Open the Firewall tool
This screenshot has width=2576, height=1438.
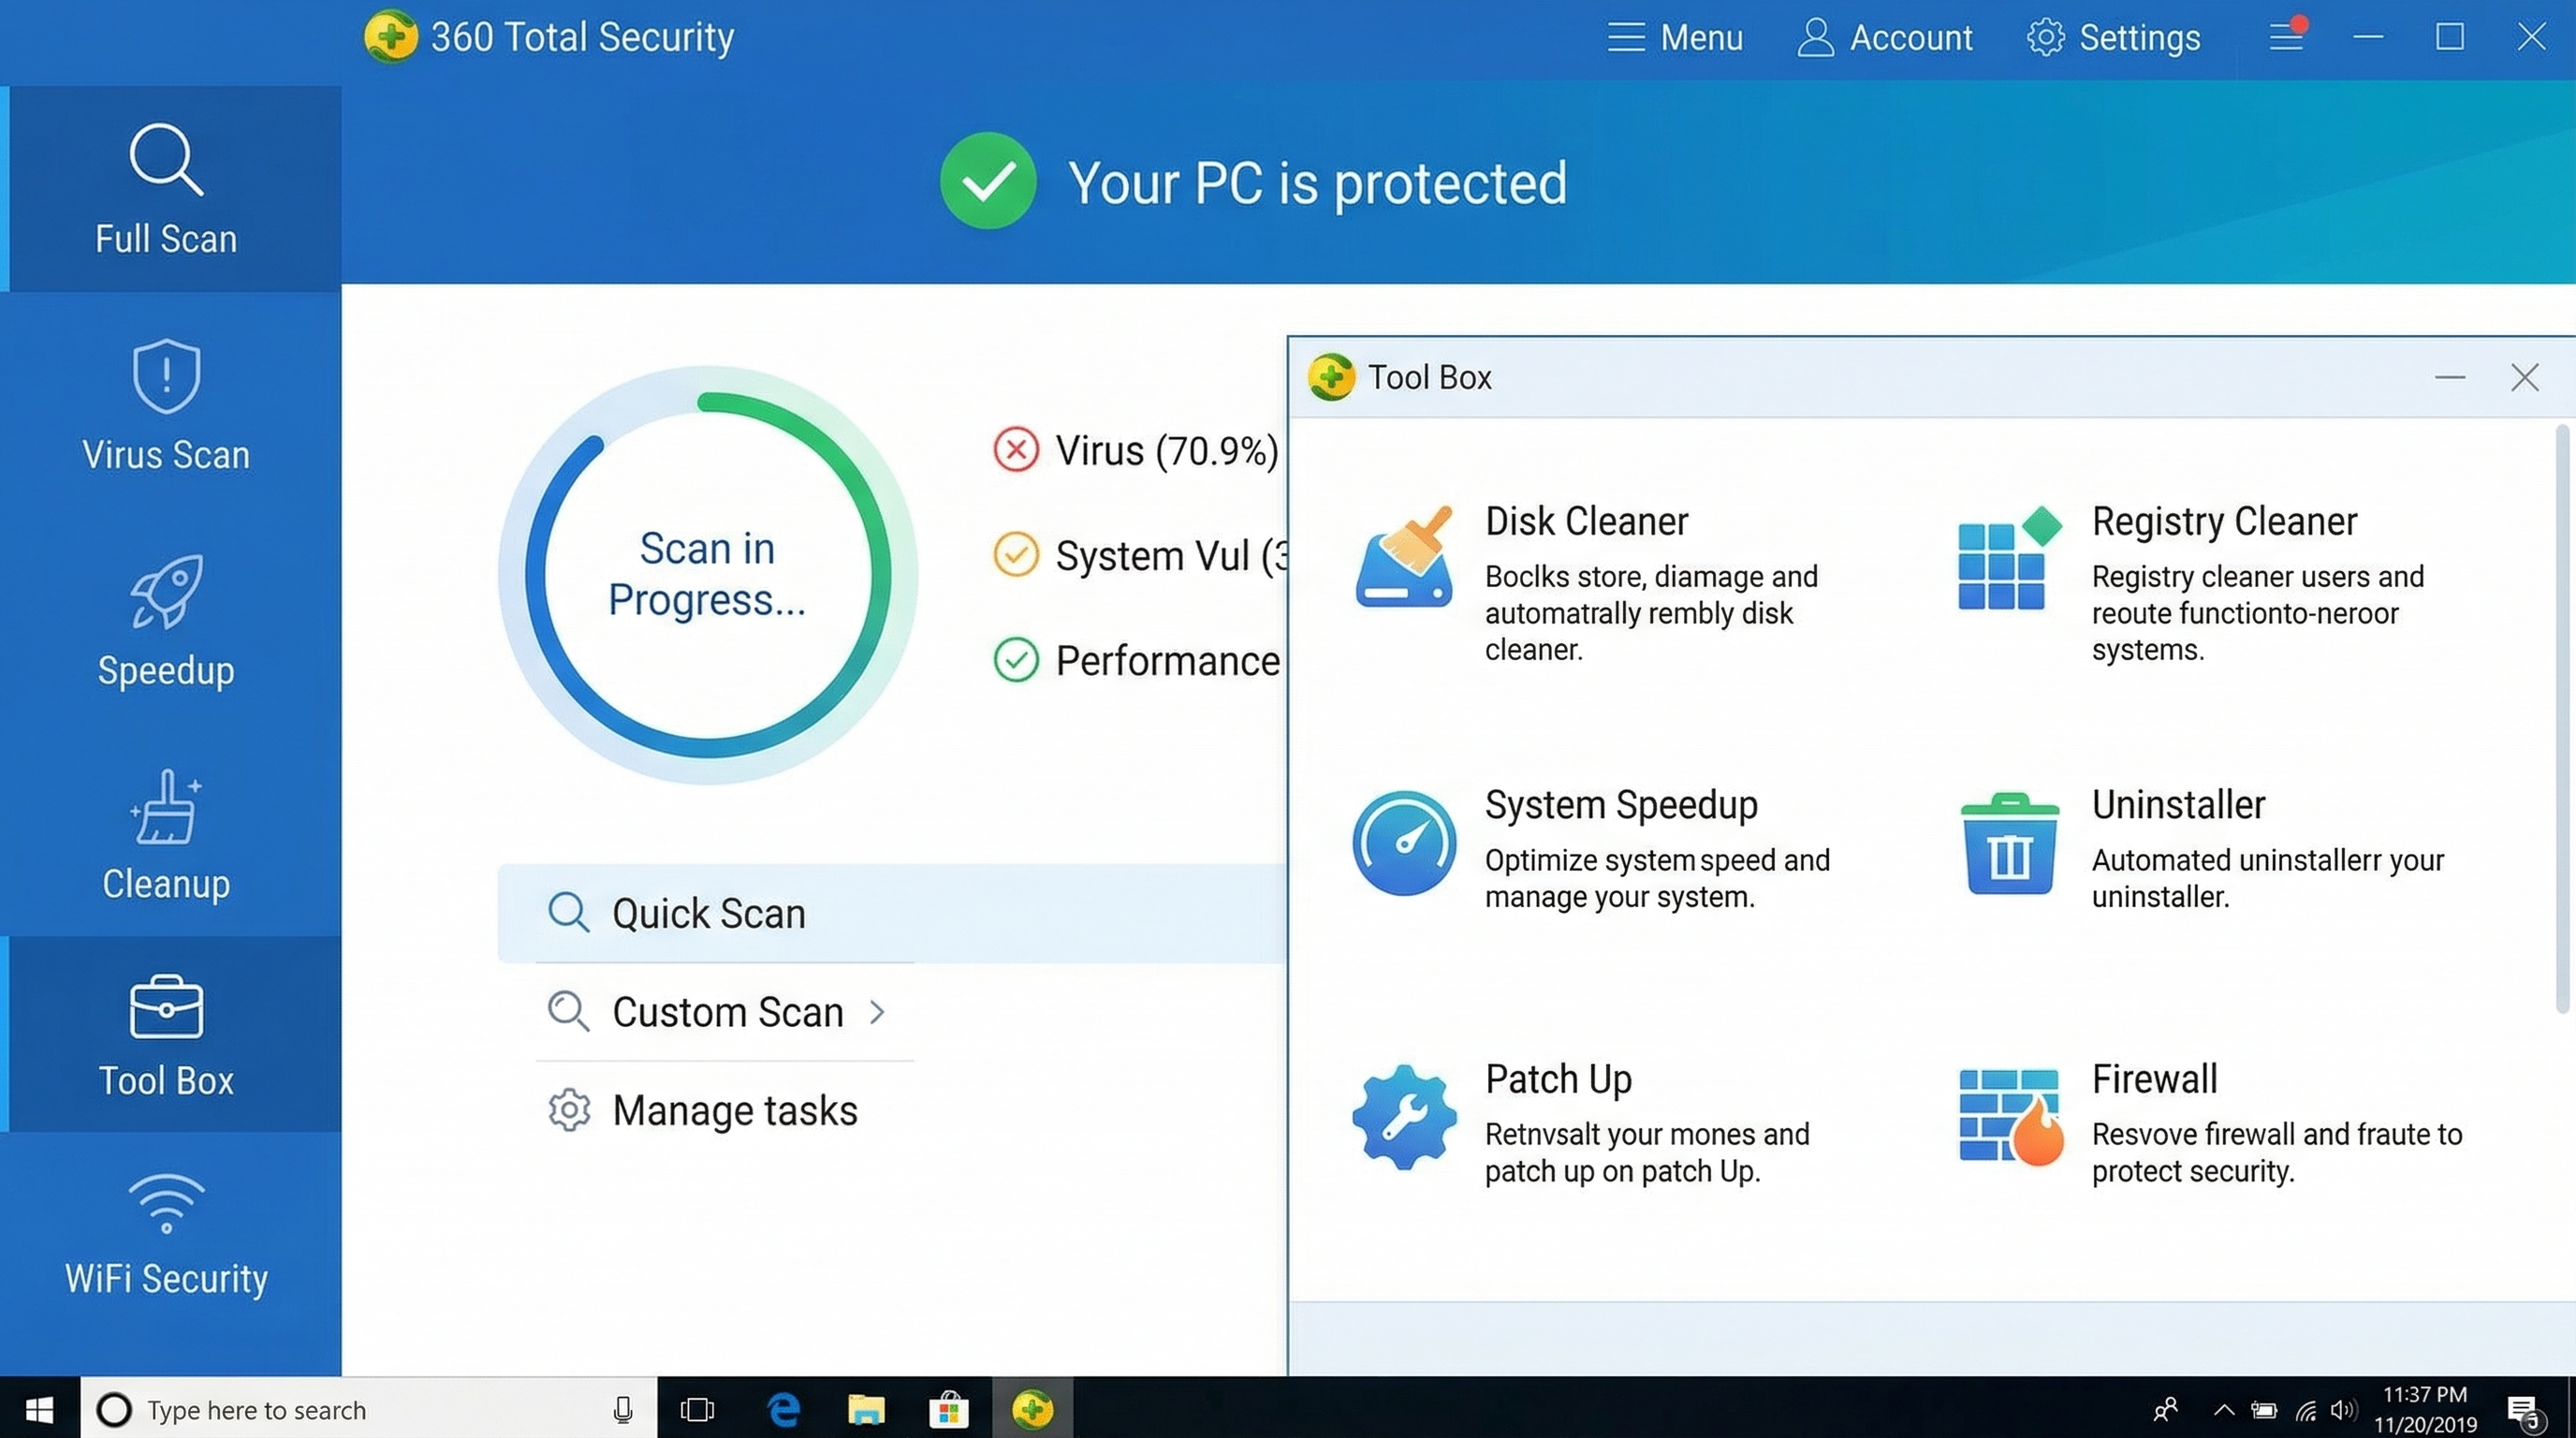[2154, 1079]
